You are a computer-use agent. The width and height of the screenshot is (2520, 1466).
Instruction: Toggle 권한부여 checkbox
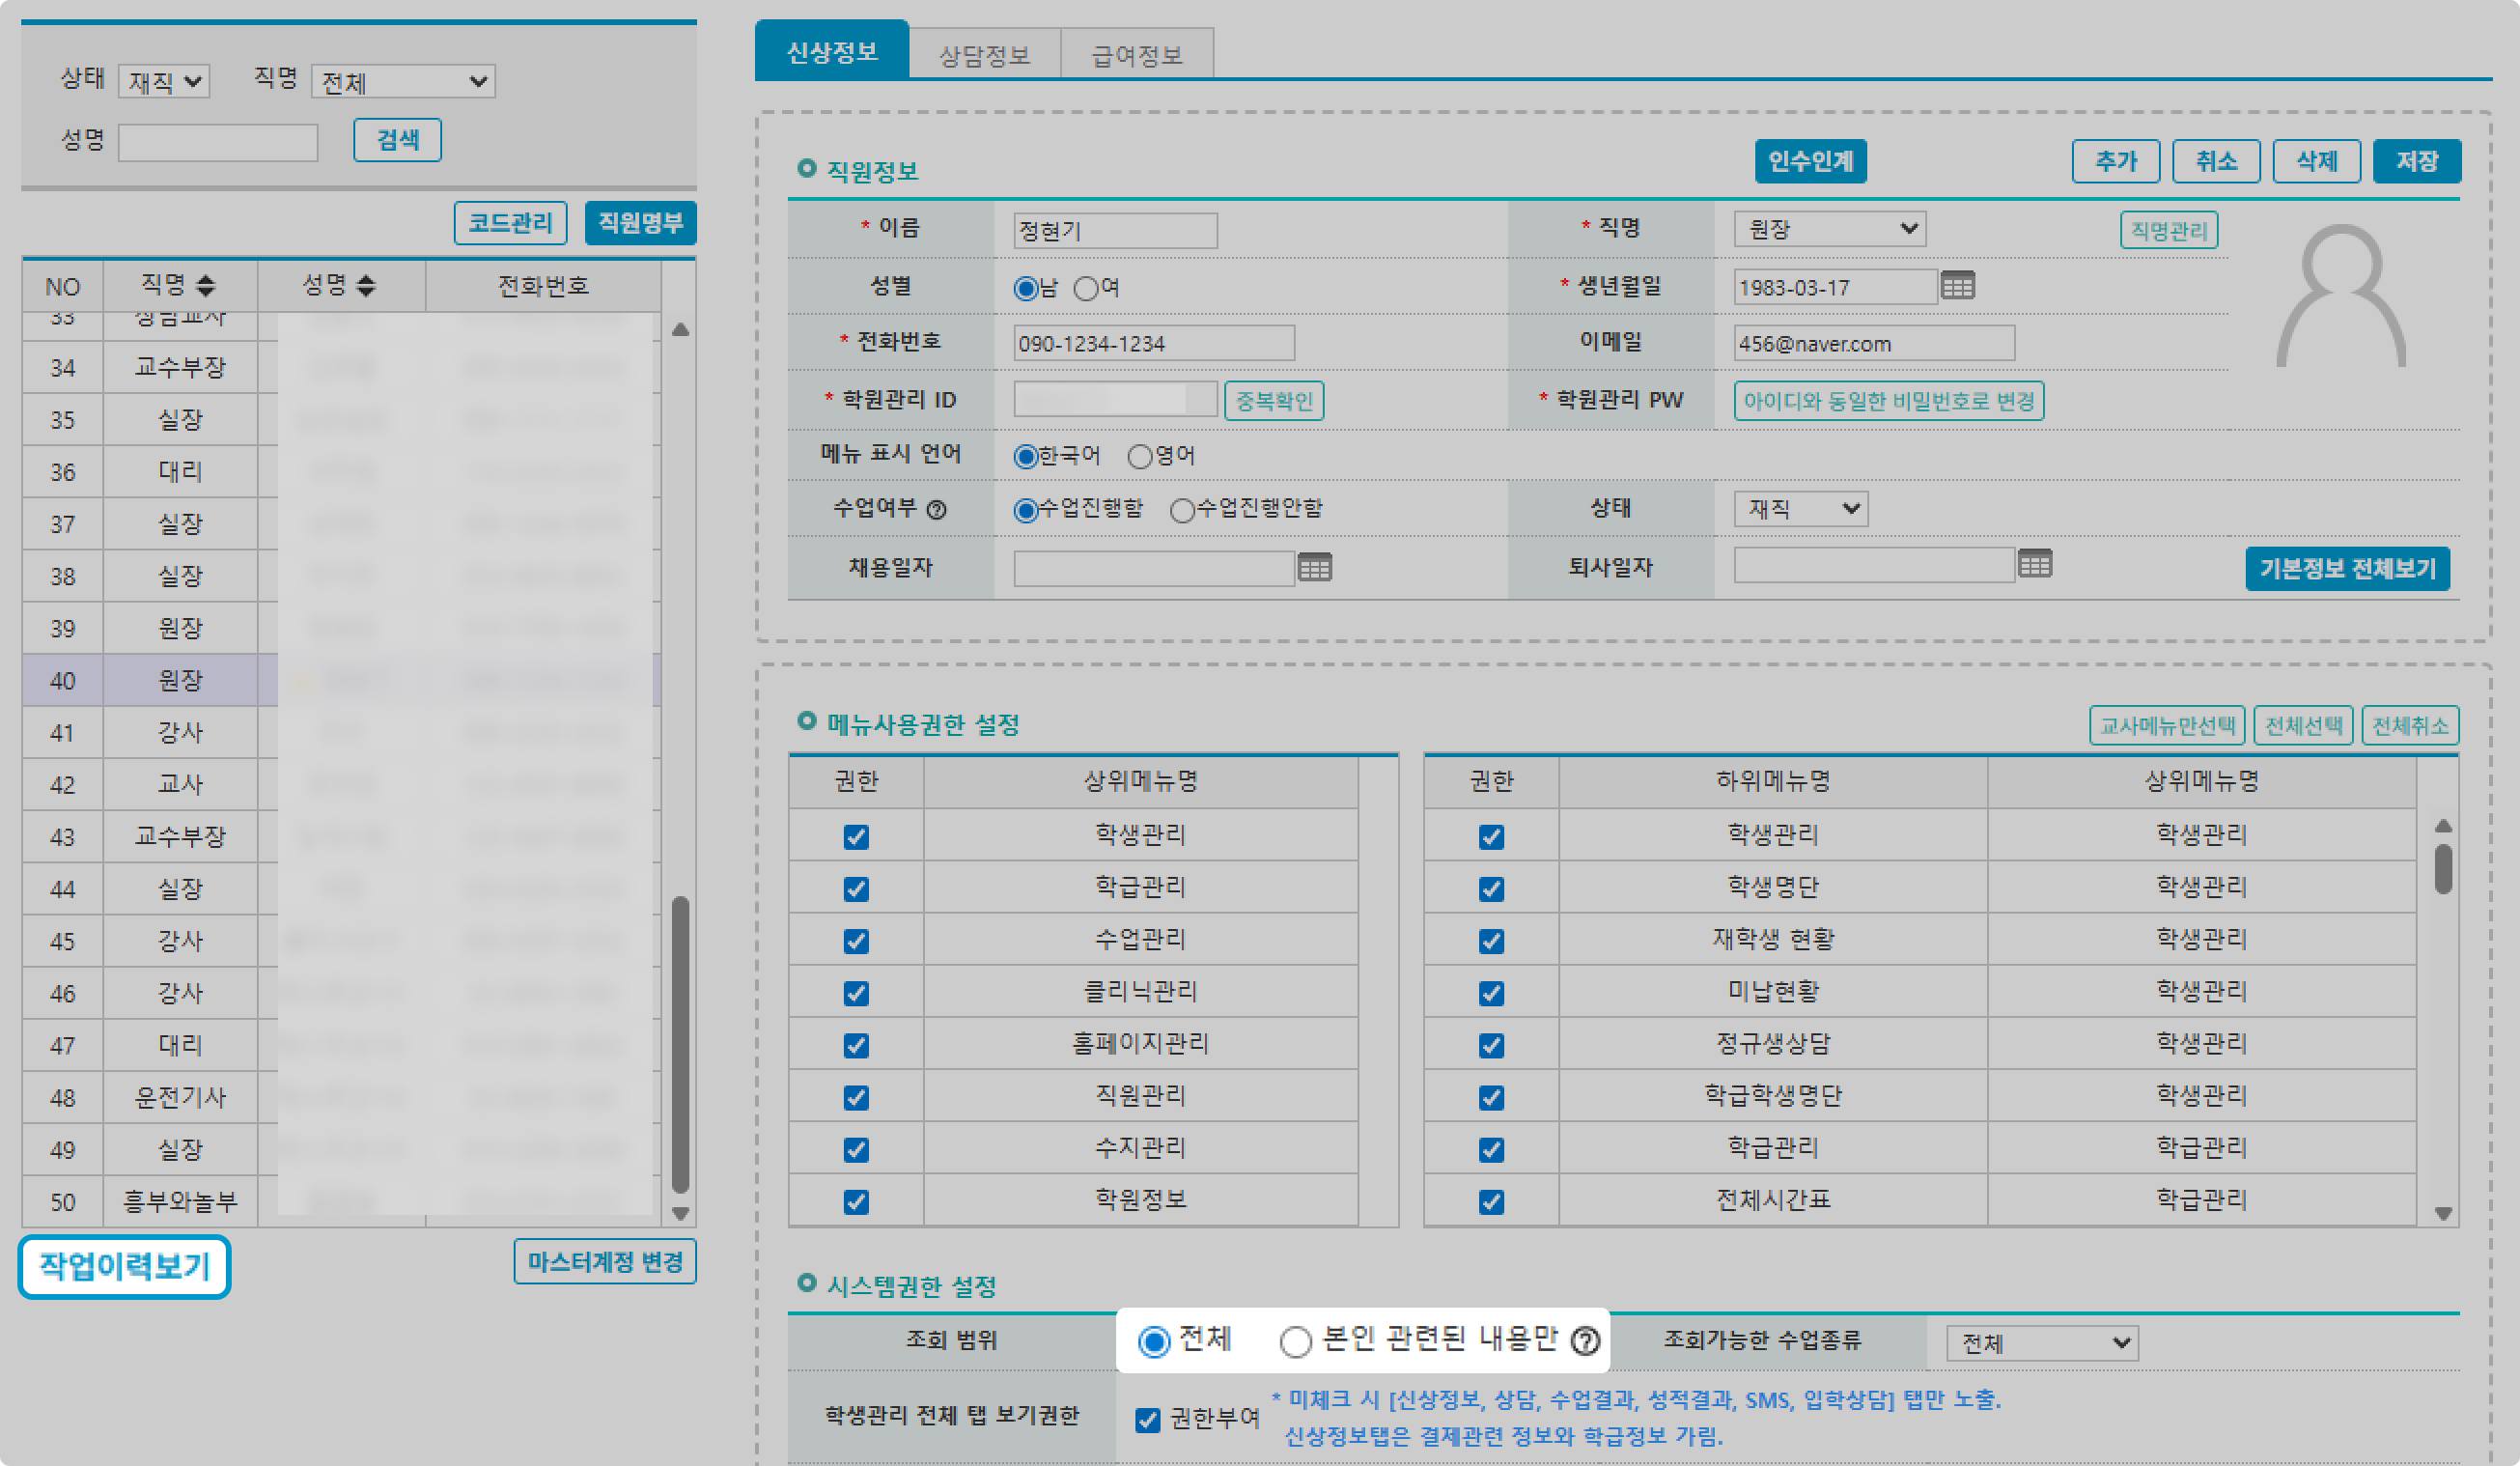[1148, 1419]
